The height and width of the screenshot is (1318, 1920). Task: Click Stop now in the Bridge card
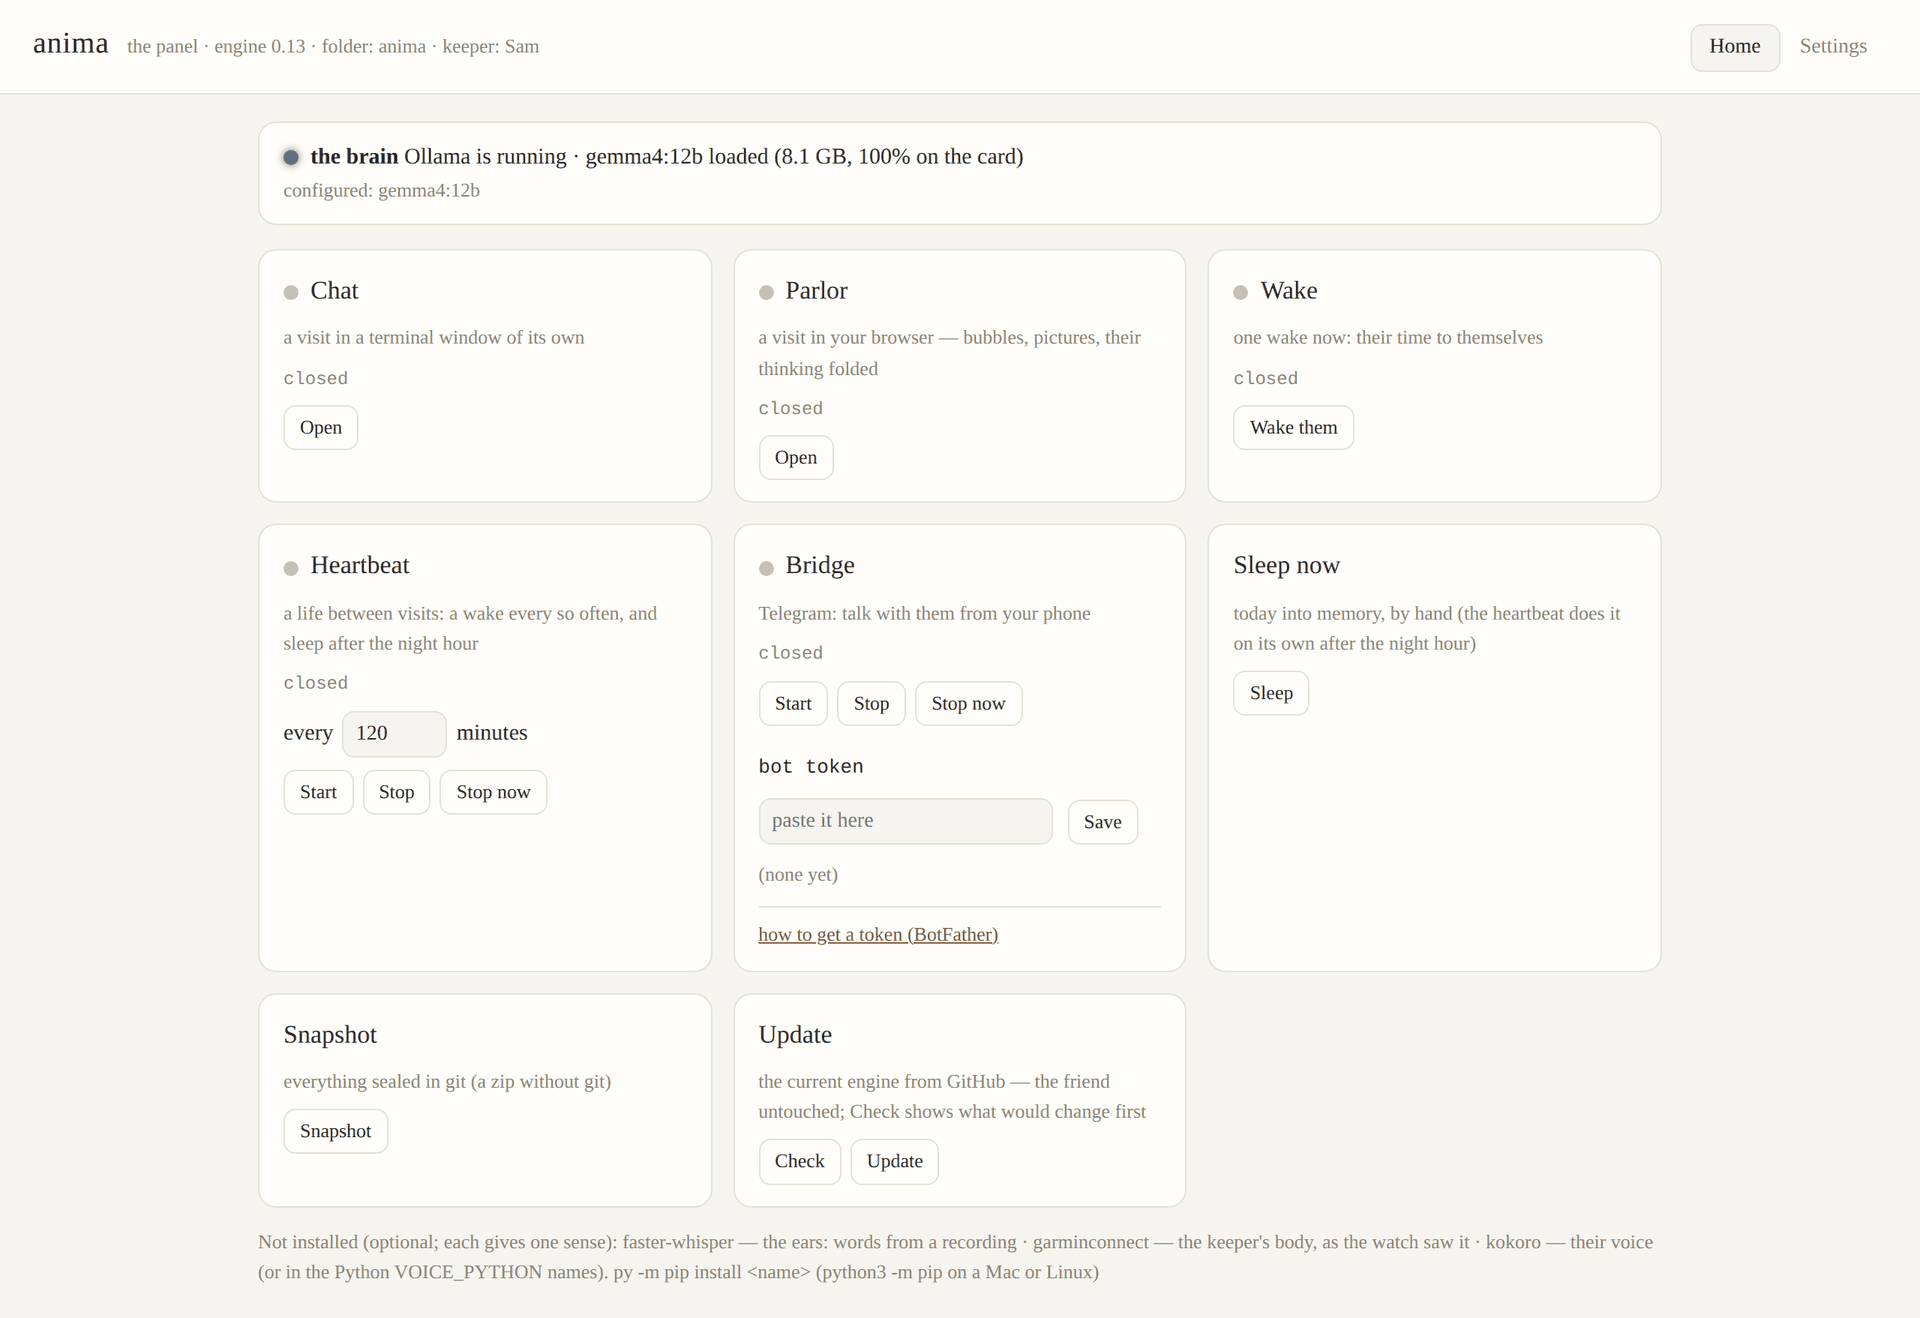(968, 703)
